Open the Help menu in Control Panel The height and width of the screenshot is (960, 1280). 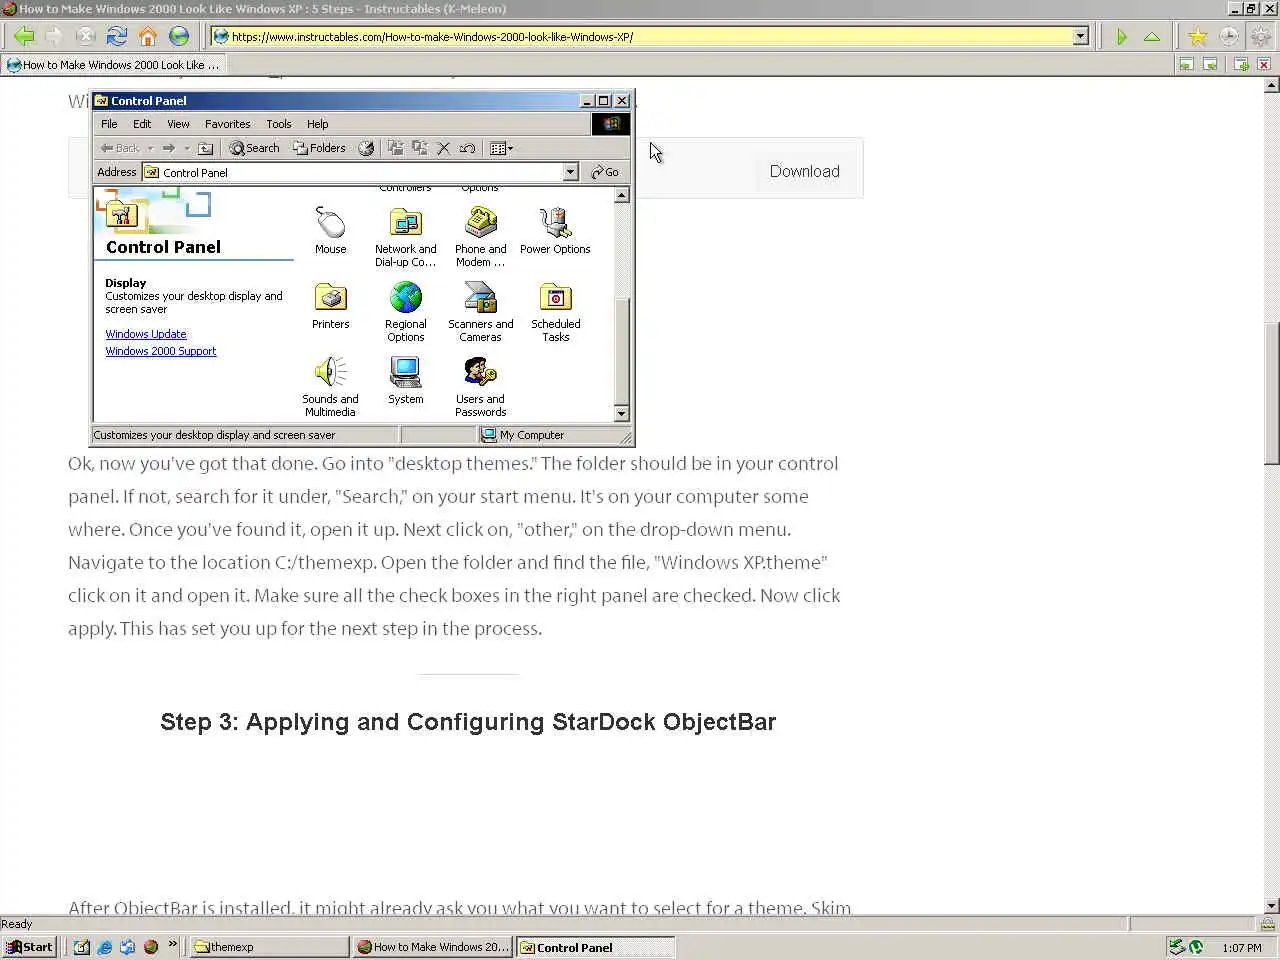click(x=317, y=124)
